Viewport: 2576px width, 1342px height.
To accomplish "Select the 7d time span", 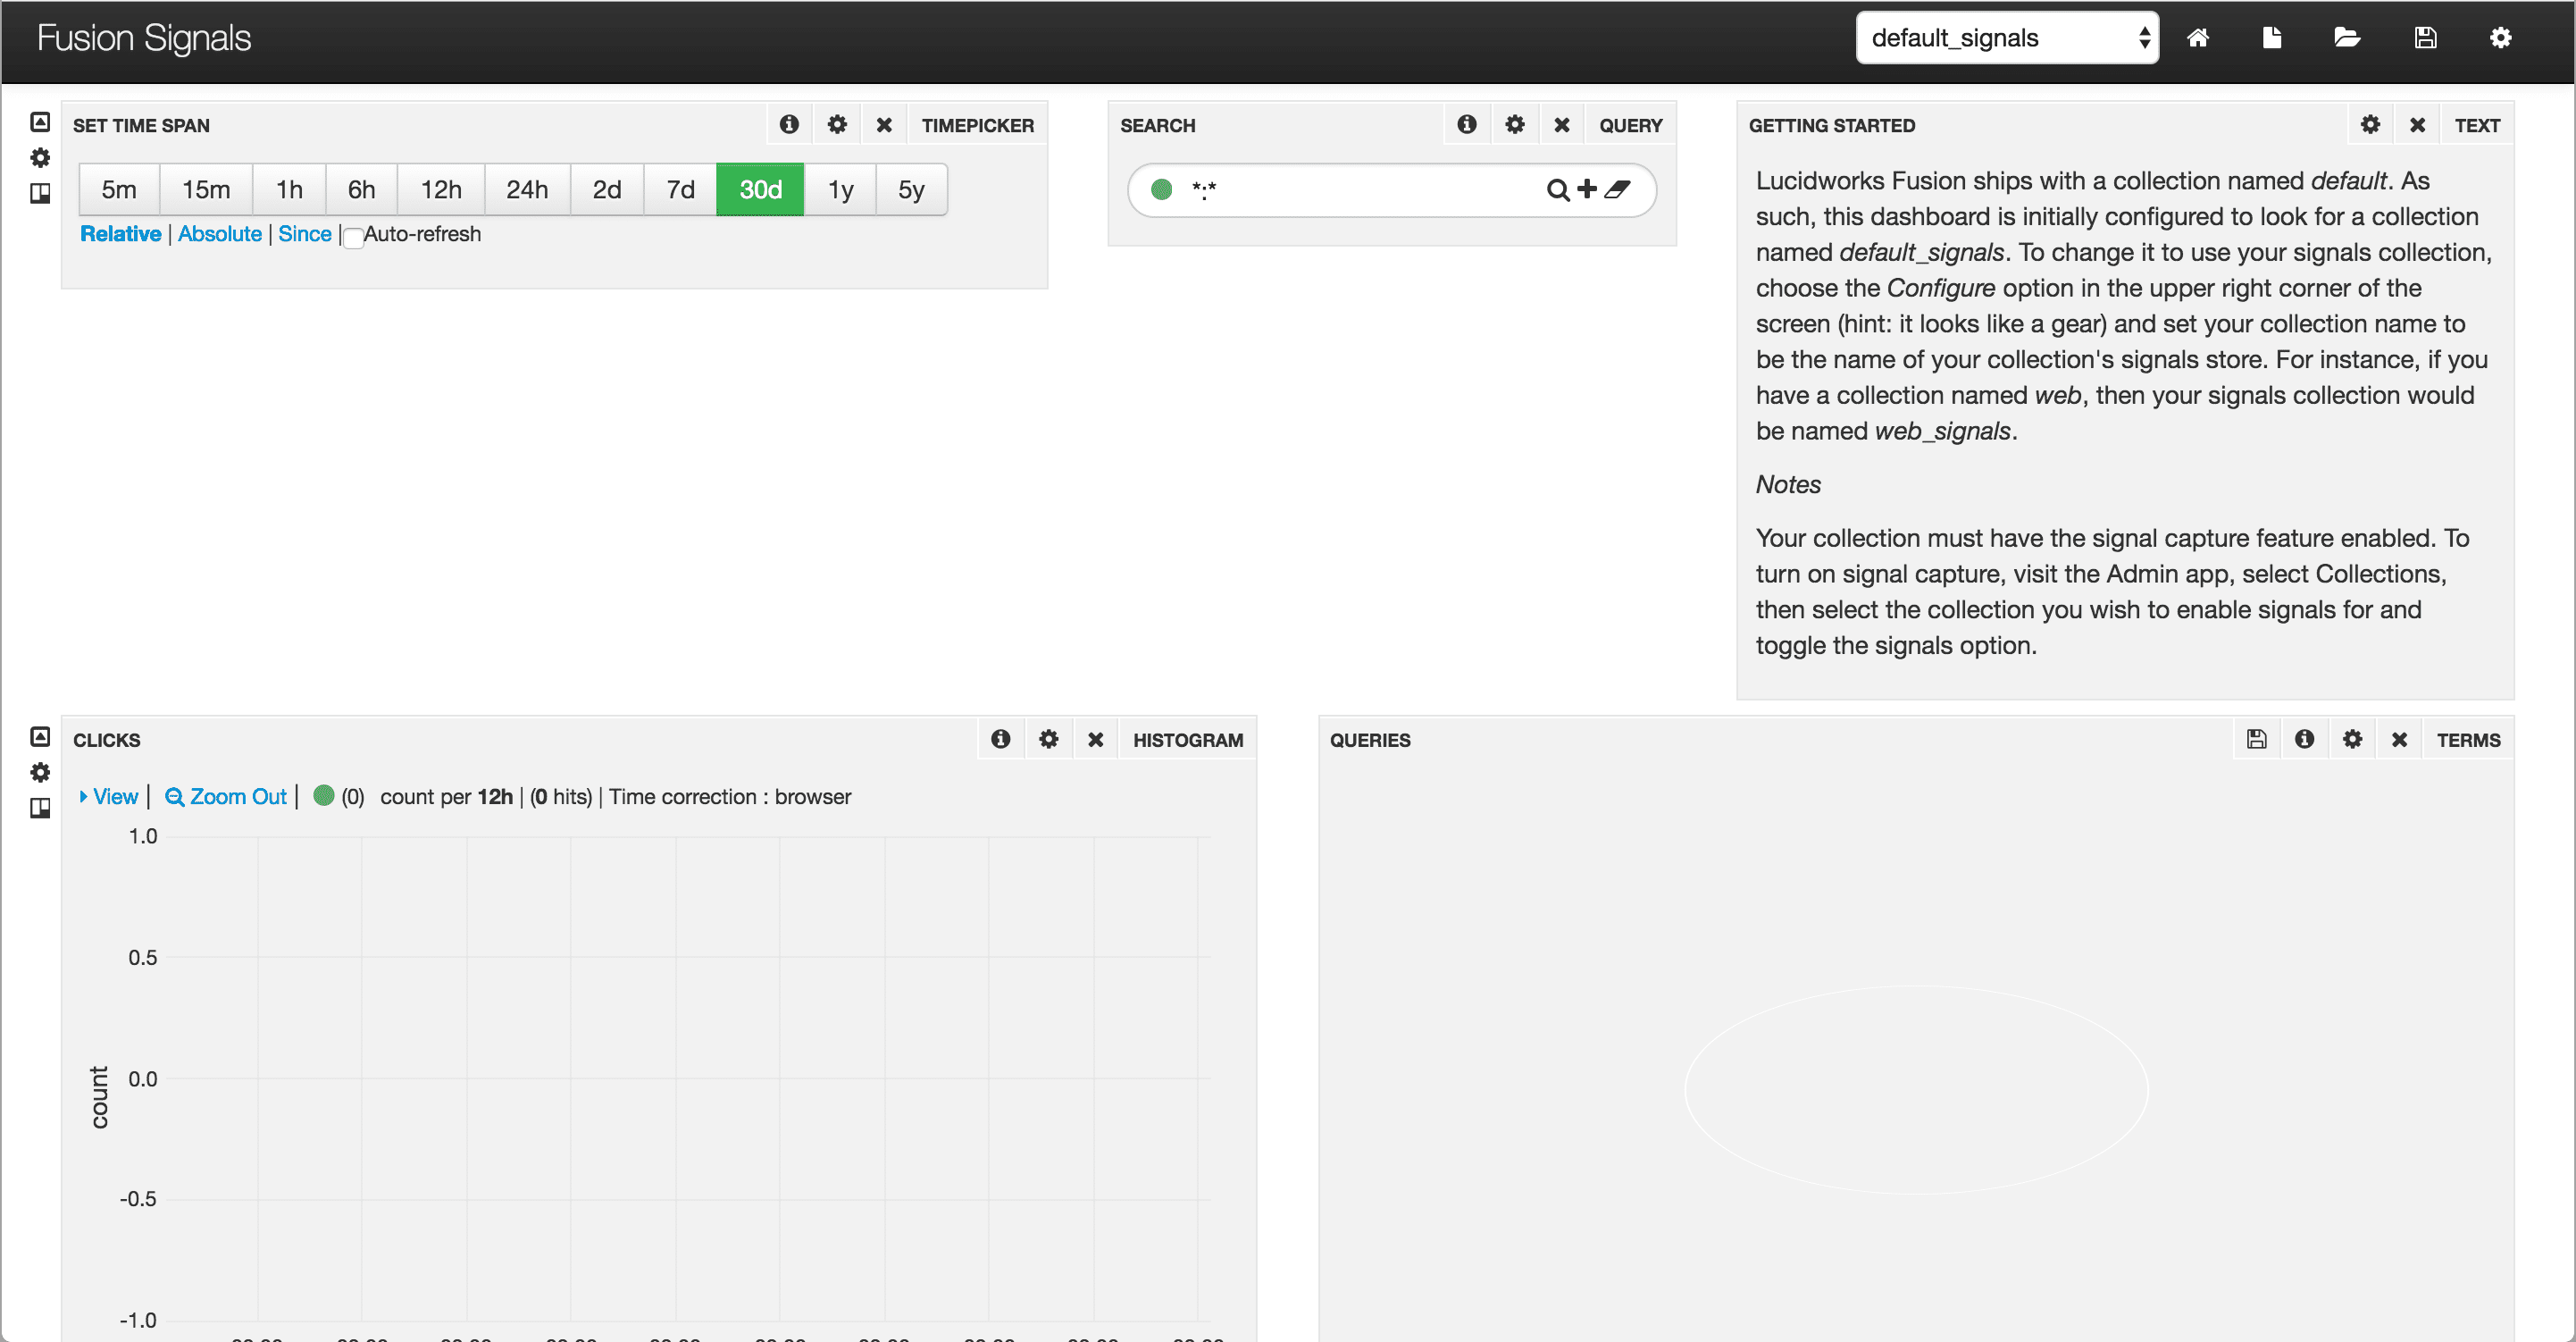I will click(680, 189).
